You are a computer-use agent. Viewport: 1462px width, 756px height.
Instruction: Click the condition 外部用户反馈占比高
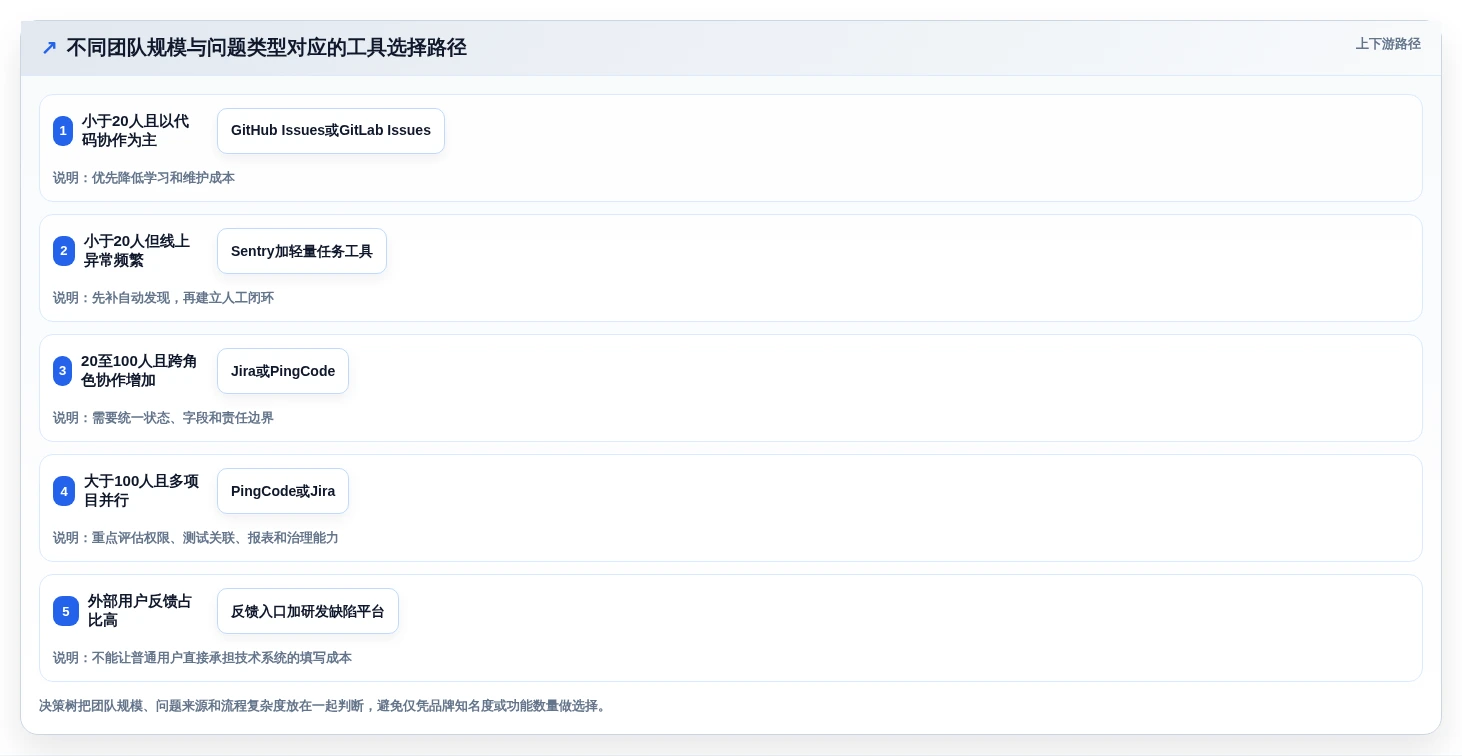point(140,611)
